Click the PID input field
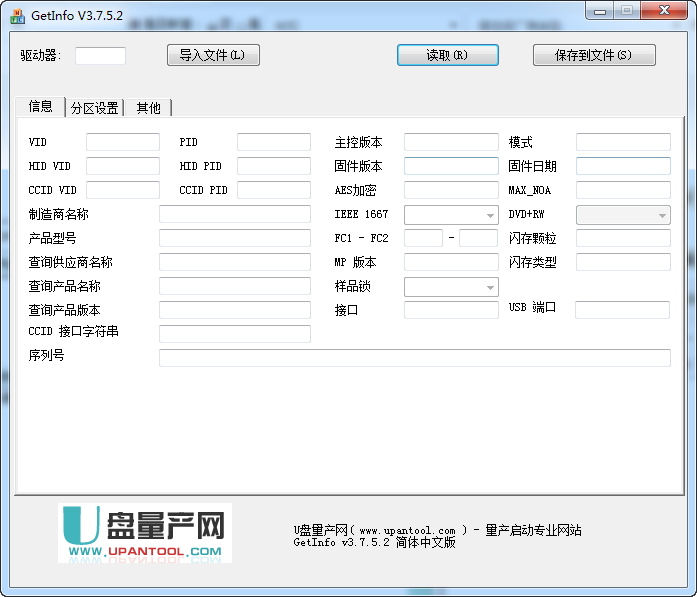Viewport: 697px width, 597px height. point(274,142)
